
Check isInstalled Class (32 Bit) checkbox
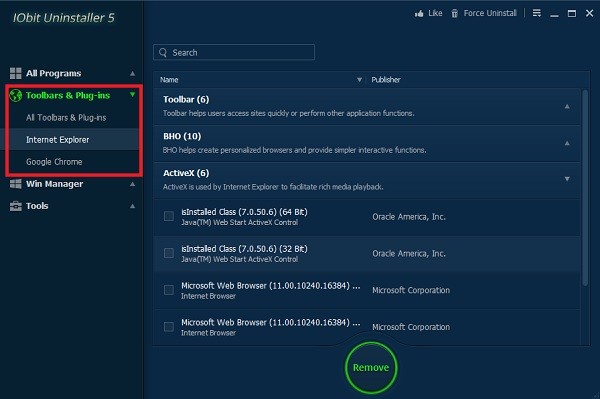click(x=169, y=253)
